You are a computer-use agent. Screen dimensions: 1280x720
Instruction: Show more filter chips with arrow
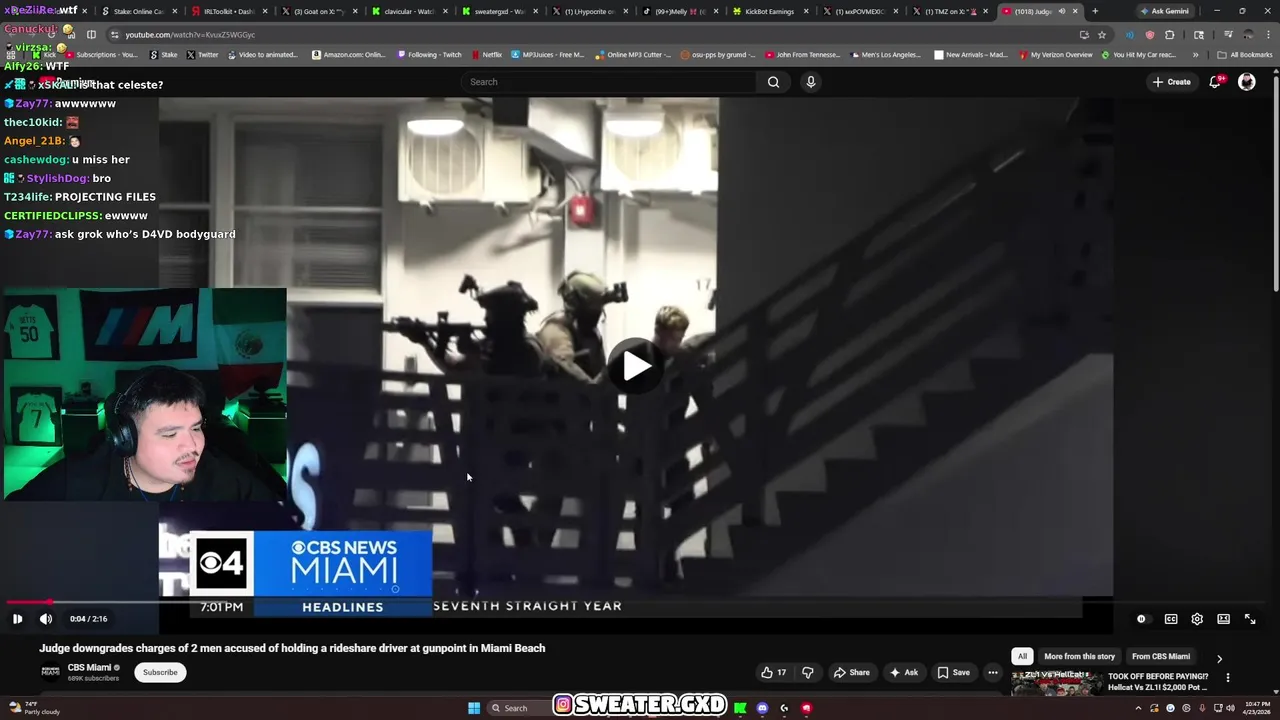pyautogui.click(x=1219, y=657)
